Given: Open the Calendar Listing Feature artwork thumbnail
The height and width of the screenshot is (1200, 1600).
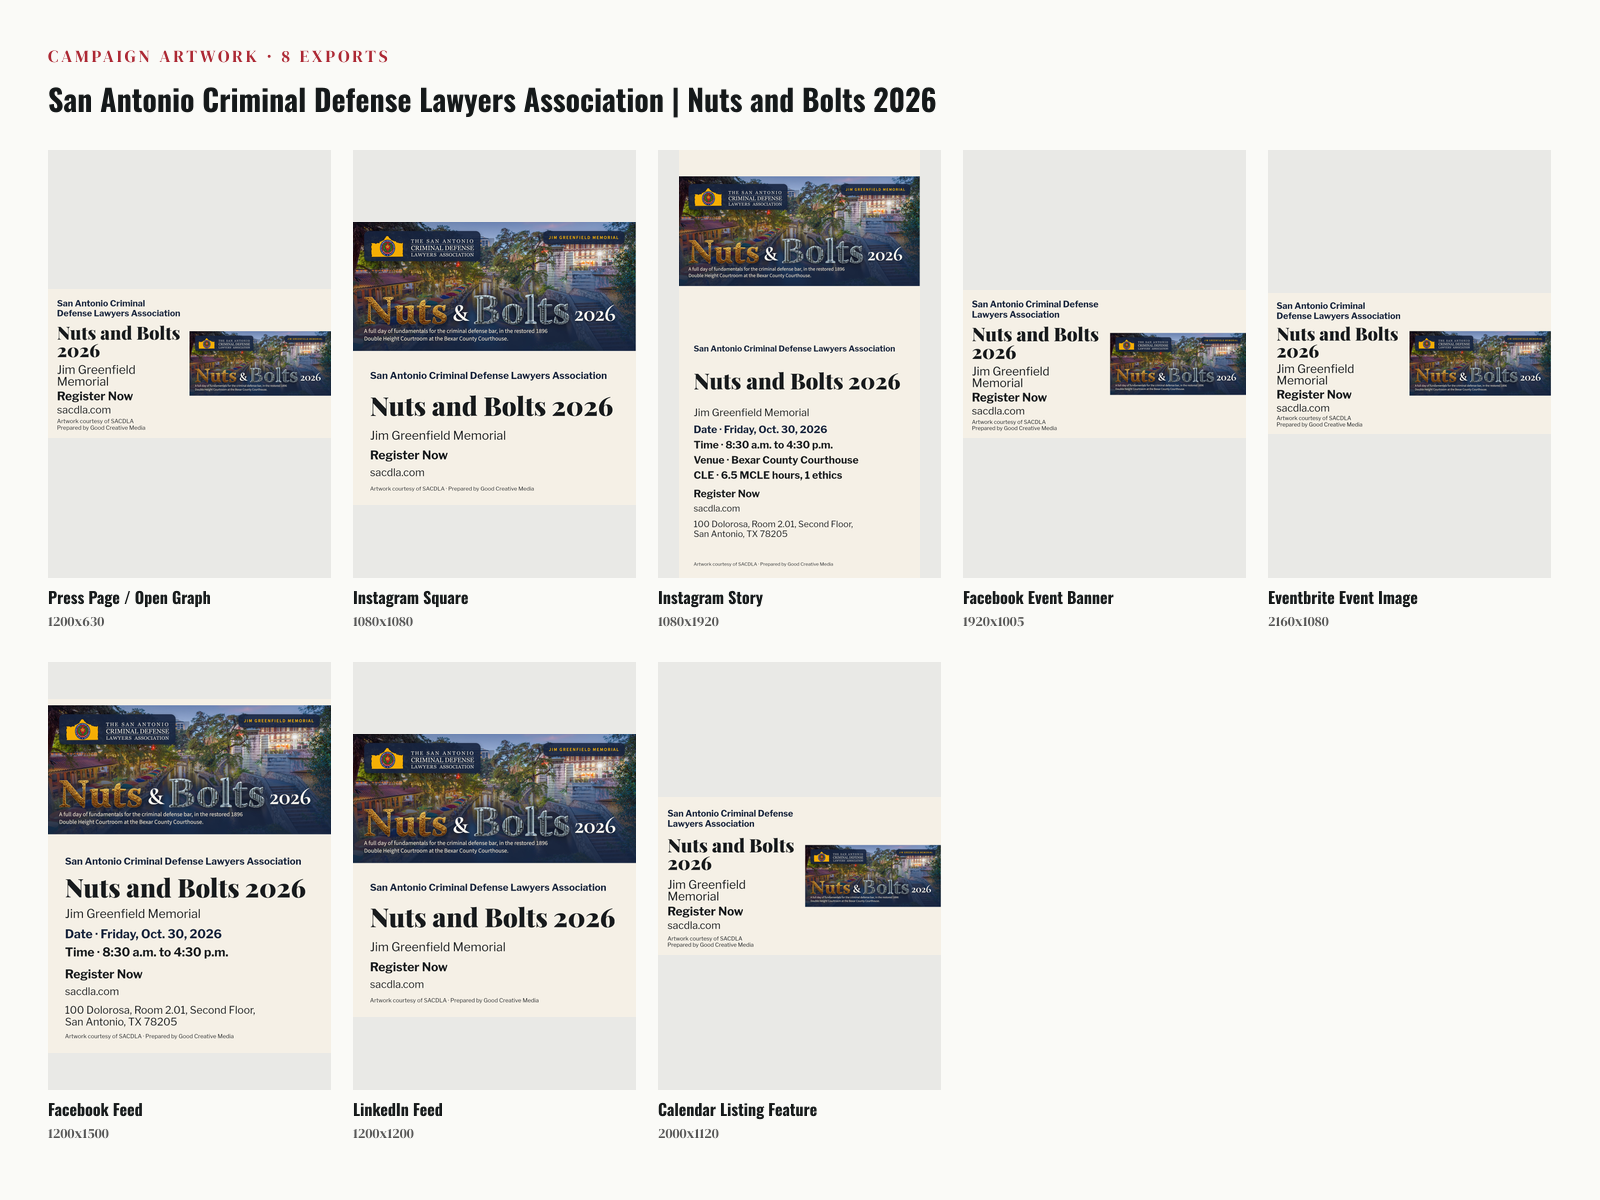Looking at the screenshot, I should (x=799, y=876).
